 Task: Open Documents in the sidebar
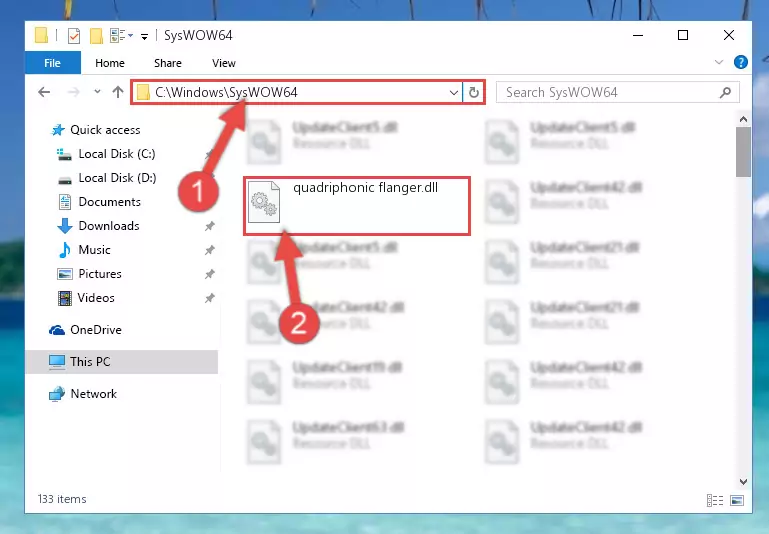pyautogui.click(x=109, y=202)
